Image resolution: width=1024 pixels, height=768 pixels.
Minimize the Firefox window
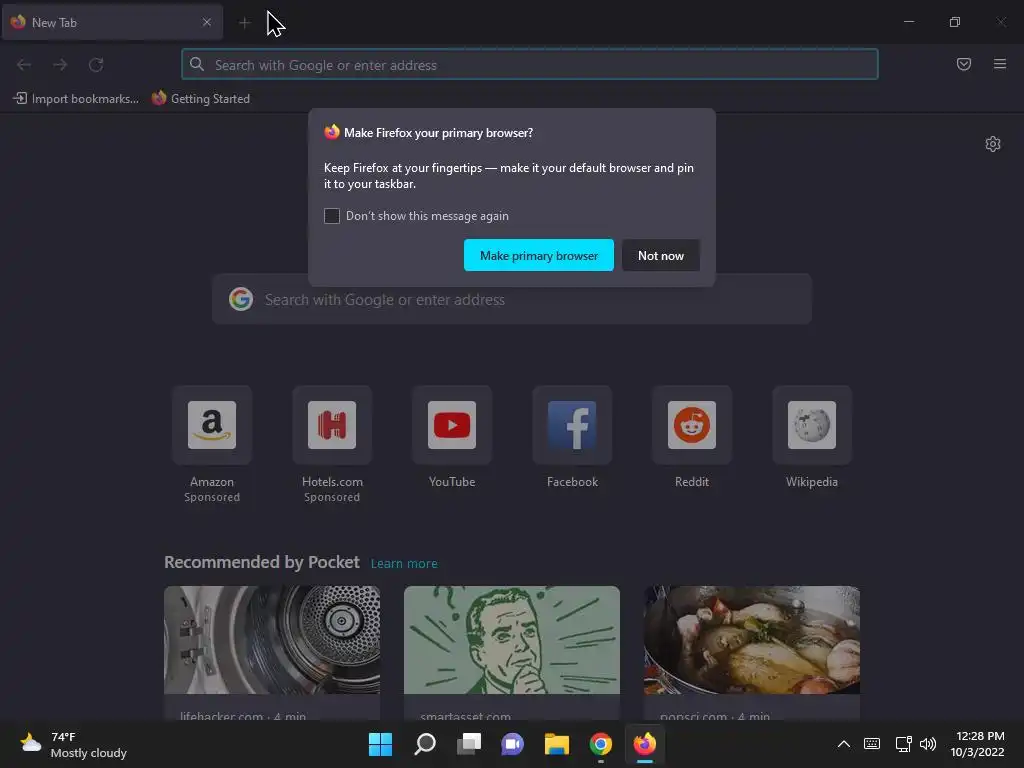tap(908, 22)
